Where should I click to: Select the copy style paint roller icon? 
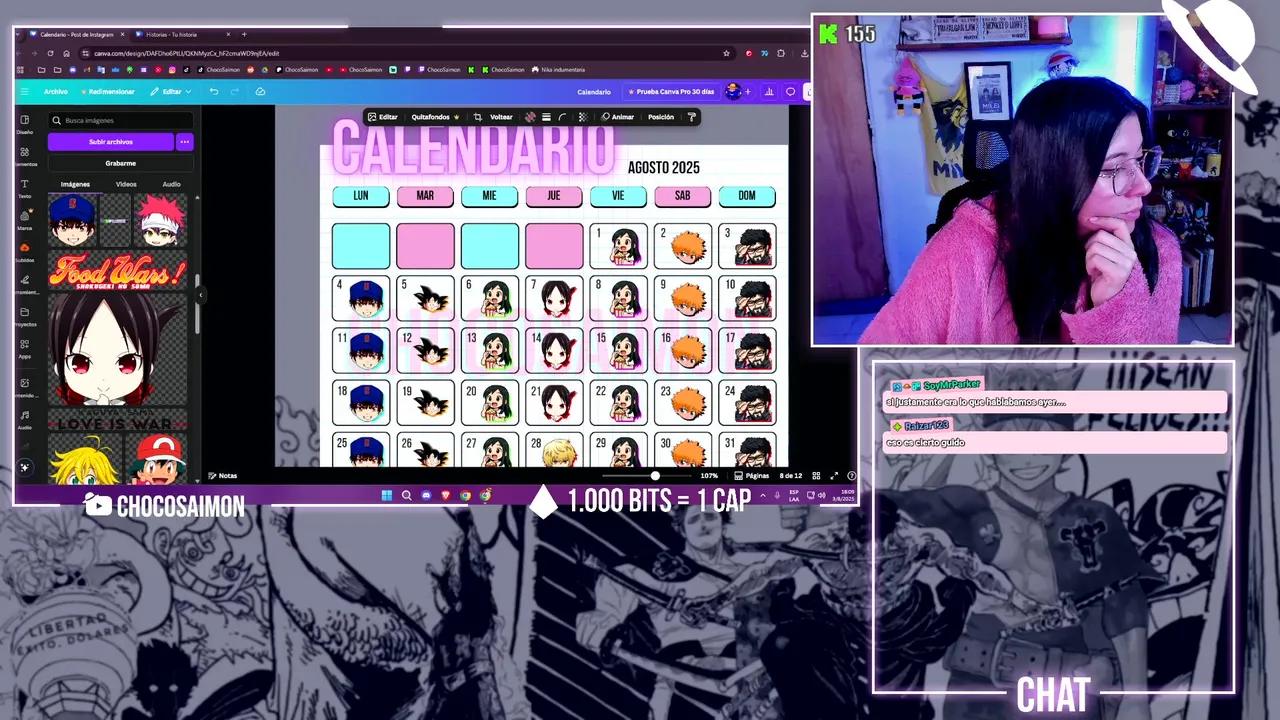691,117
